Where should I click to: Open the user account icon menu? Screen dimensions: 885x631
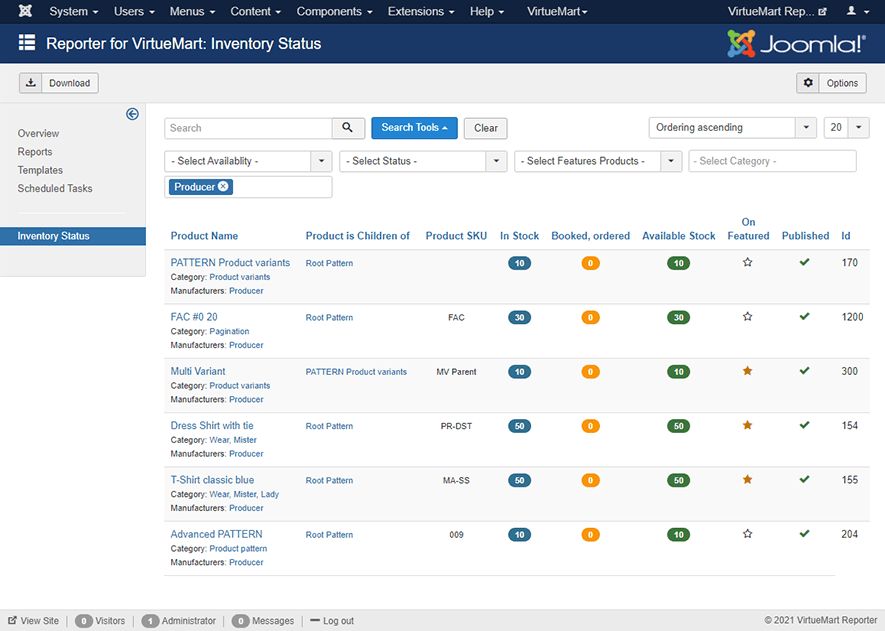(857, 11)
